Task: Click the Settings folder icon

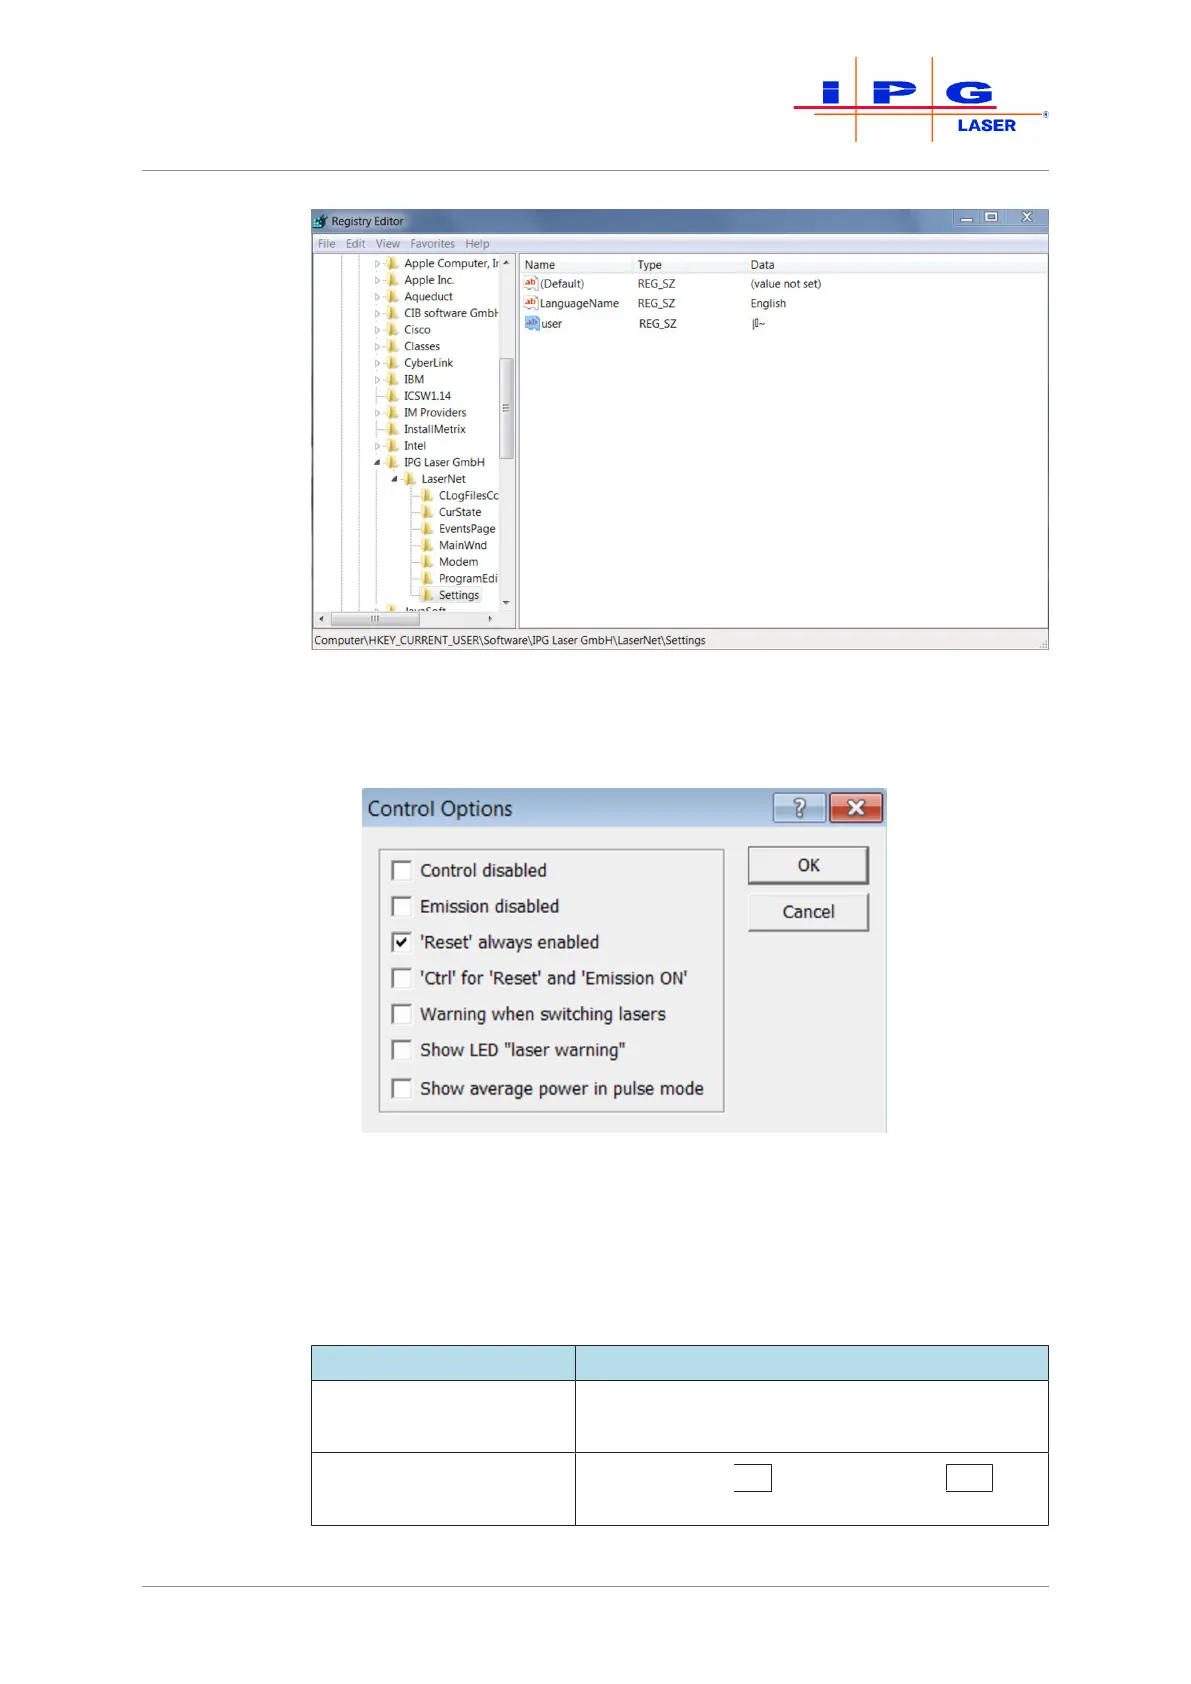Action: coord(428,595)
